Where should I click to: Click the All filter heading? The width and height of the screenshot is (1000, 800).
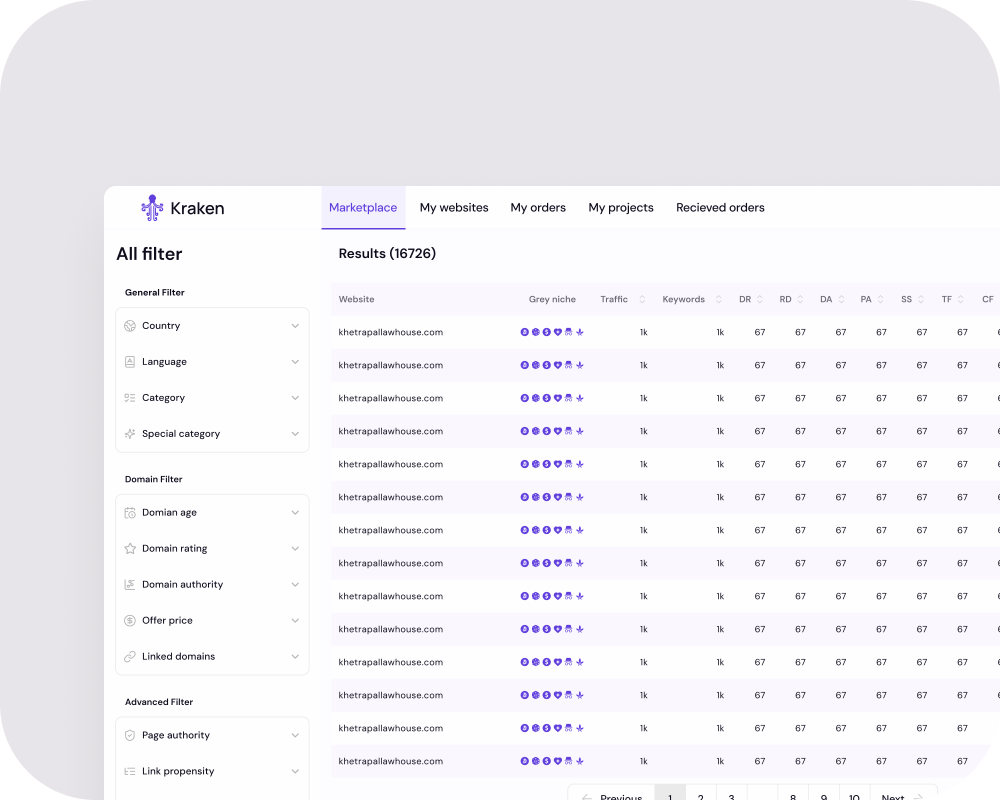pyautogui.click(x=149, y=254)
